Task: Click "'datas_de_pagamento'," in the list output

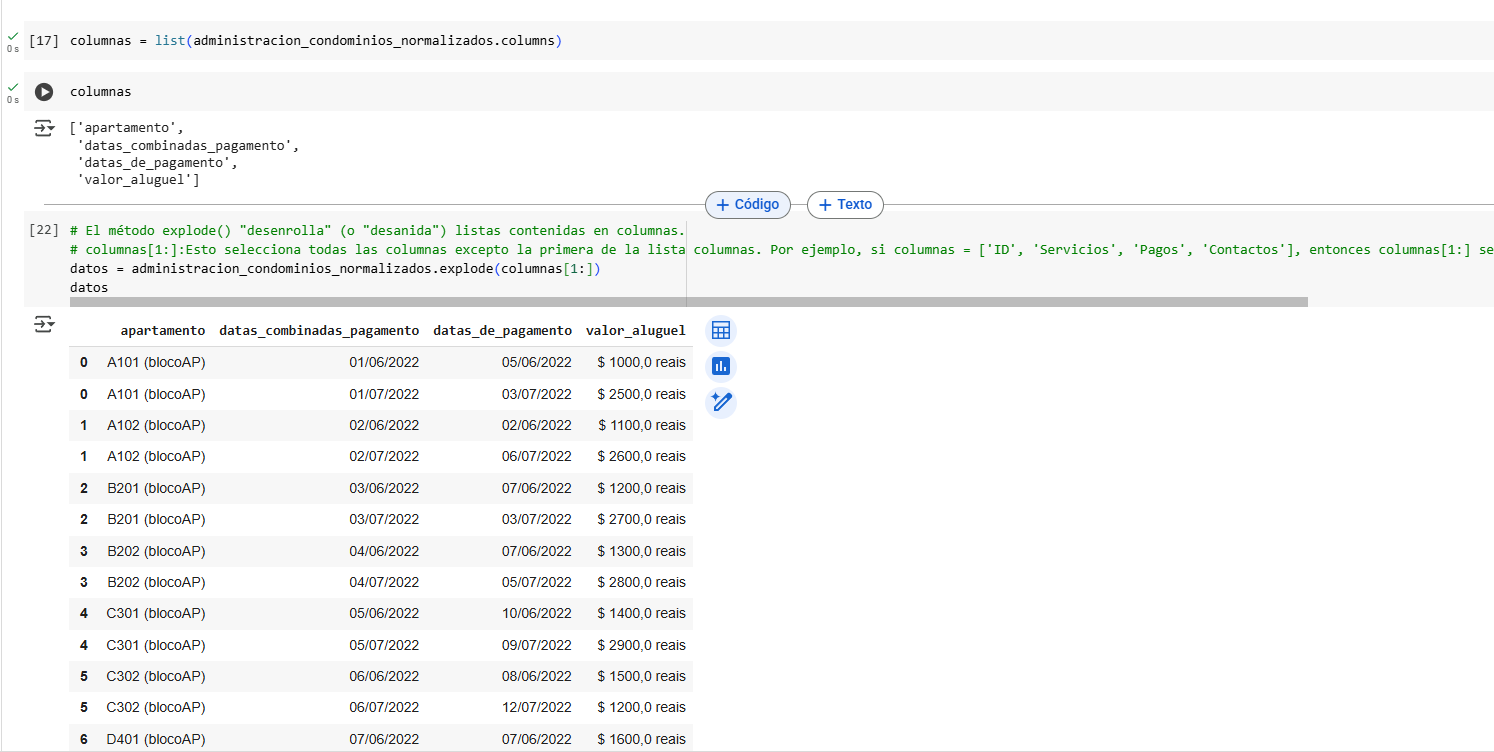Action: 158,162
